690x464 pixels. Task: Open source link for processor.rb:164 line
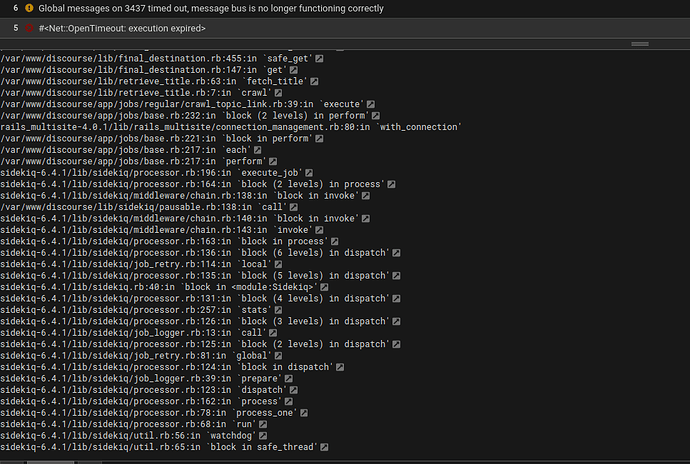[391, 184]
